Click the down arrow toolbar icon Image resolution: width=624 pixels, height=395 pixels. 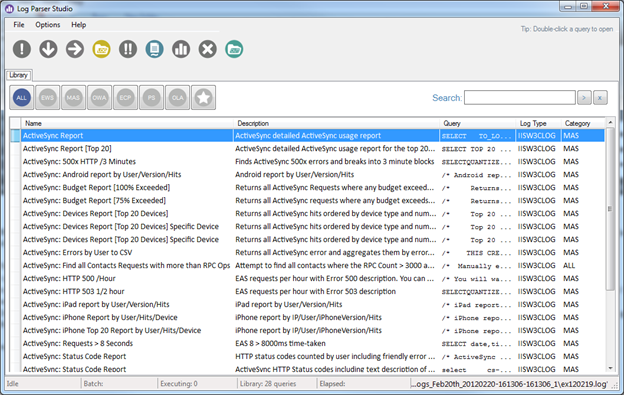[x=48, y=49]
